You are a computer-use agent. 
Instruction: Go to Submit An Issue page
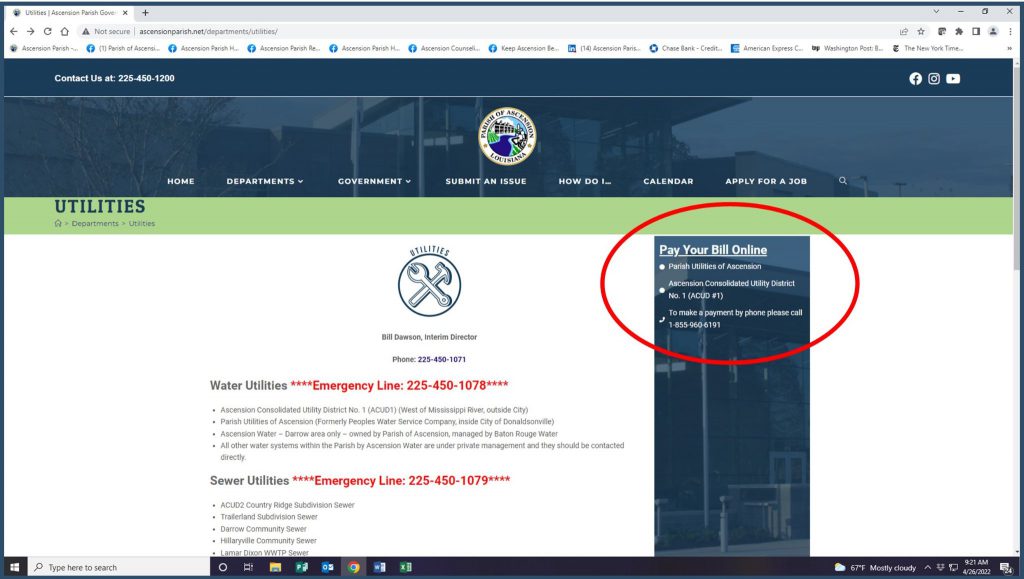pos(485,181)
